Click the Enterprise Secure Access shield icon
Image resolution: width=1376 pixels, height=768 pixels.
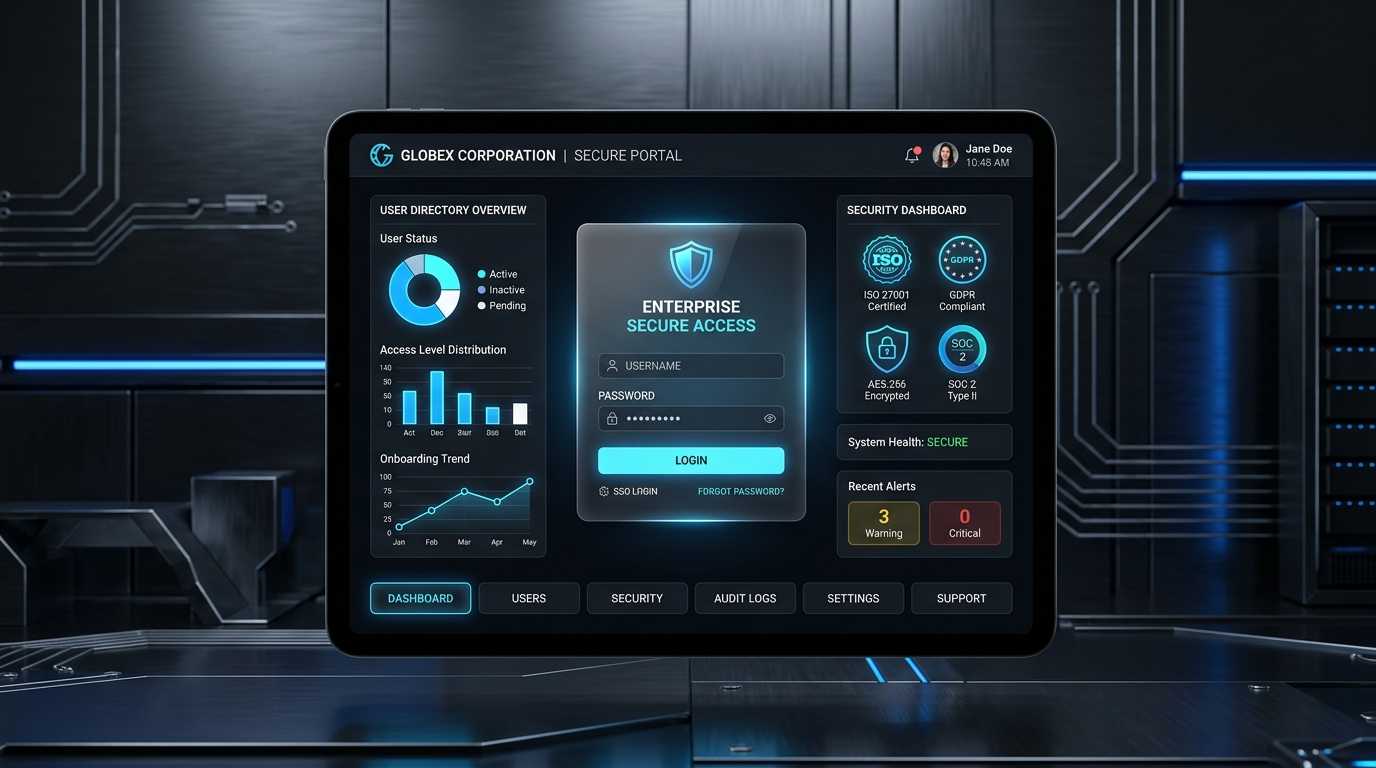pyautogui.click(x=691, y=264)
